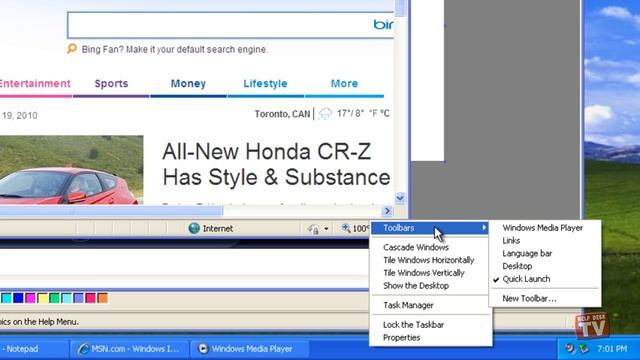
Task: Click the protected mode lock icon
Action: coord(313,229)
